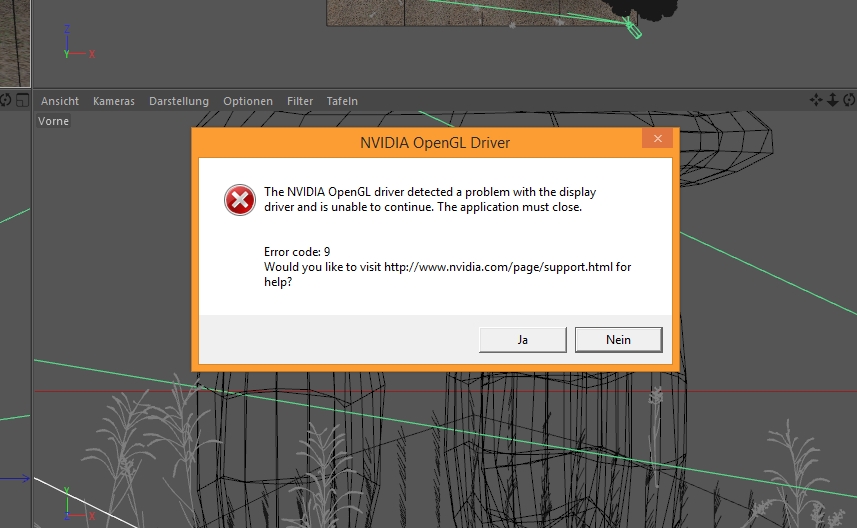This screenshot has width=857, height=528.
Task: Click the nvidia.com support URL text
Action: [498, 267]
